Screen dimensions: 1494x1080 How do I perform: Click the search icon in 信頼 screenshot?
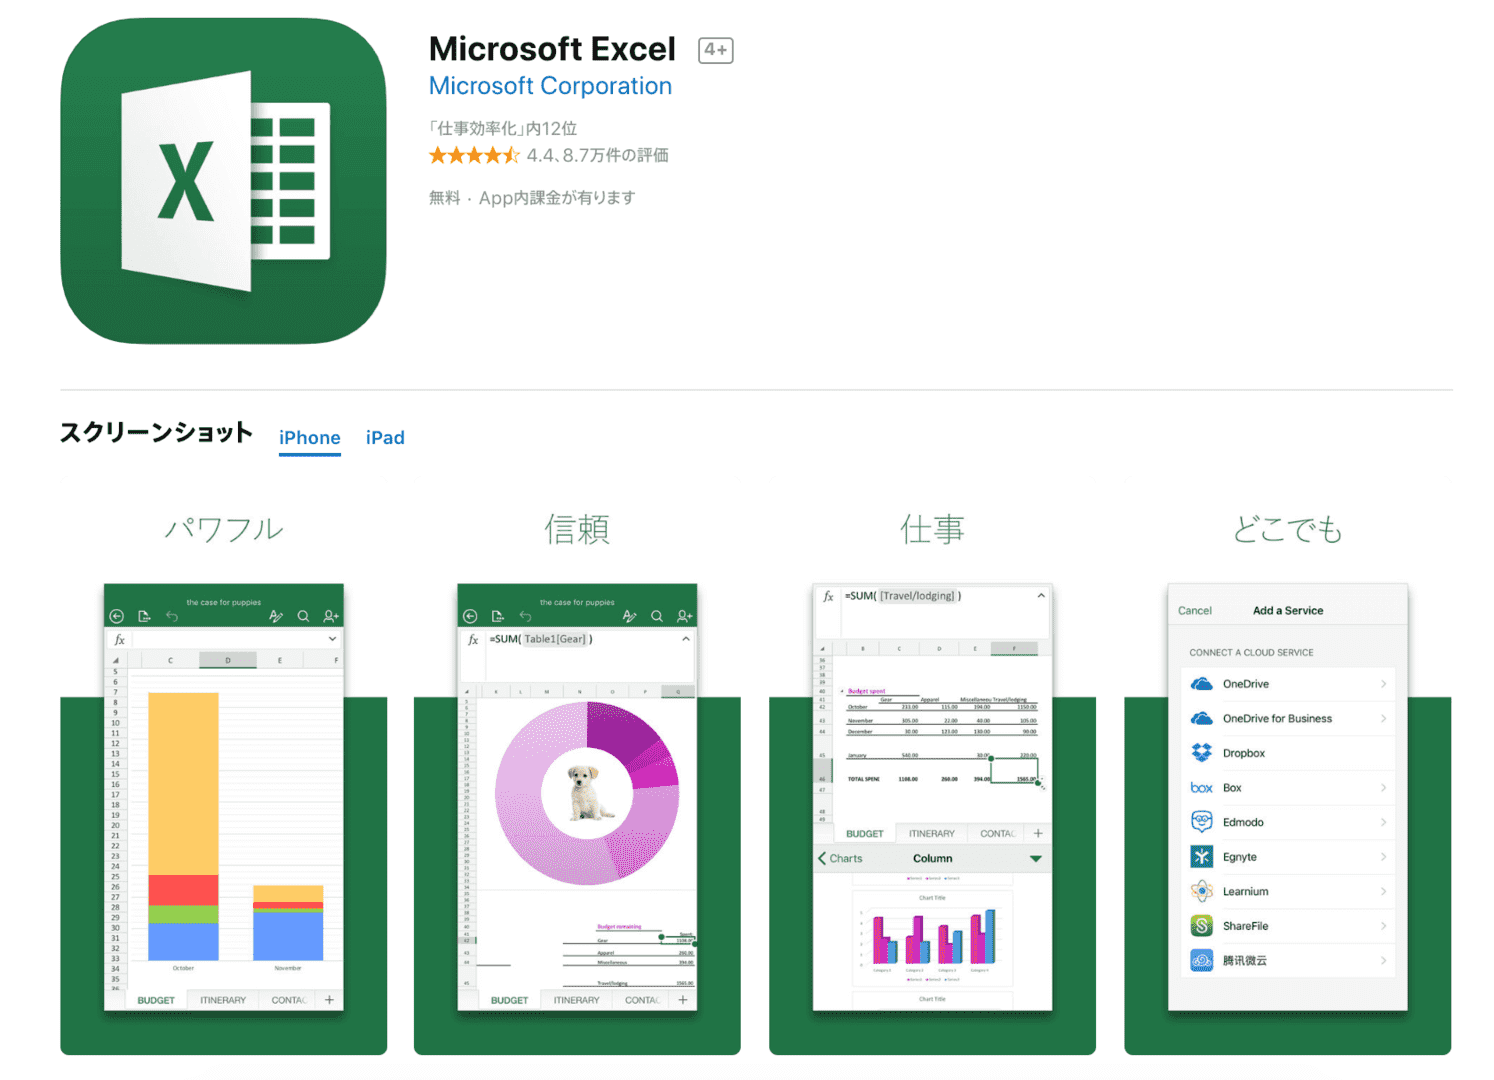tap(657, 616)
